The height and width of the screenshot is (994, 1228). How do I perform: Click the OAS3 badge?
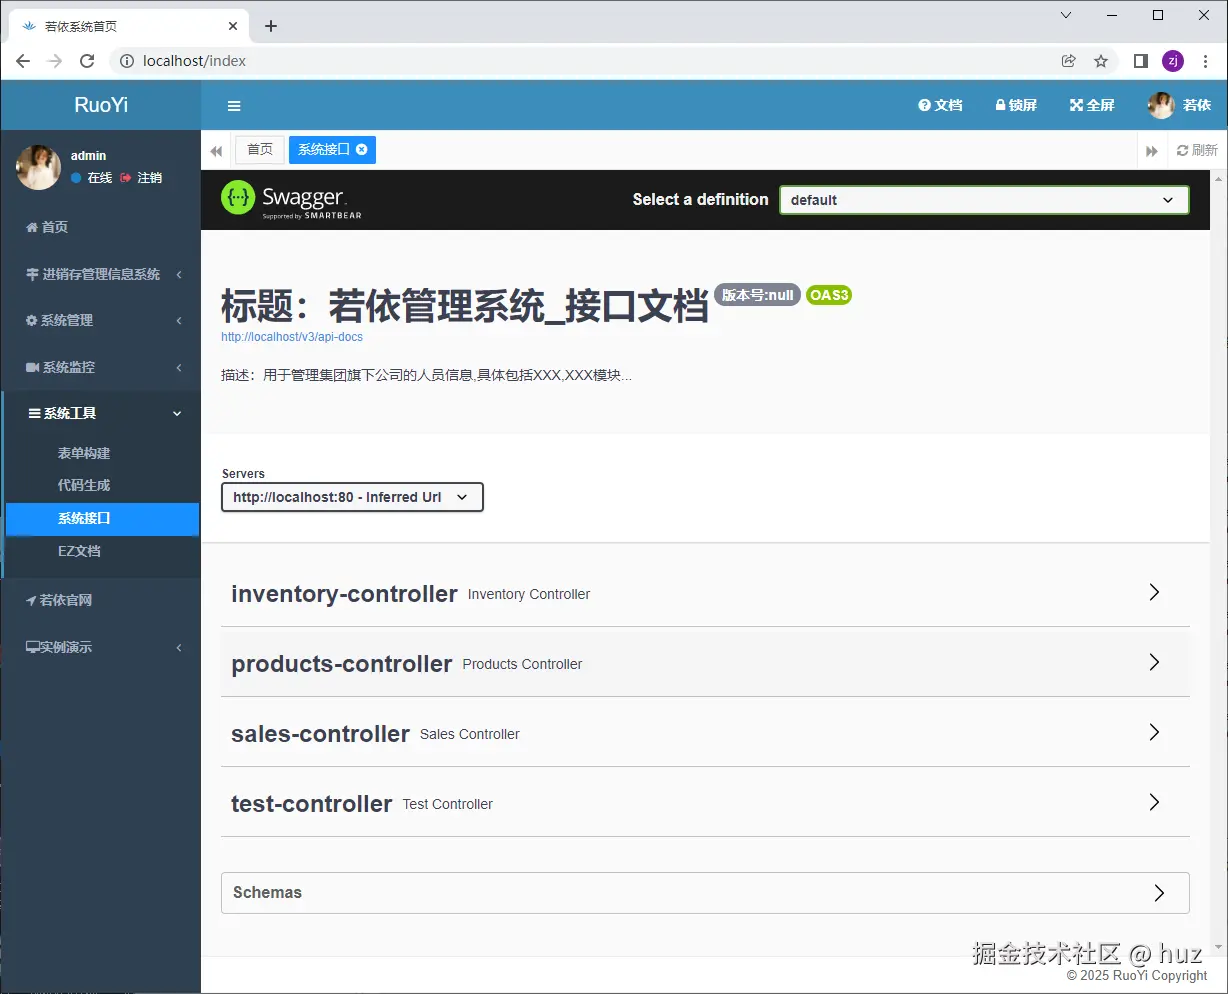[829, 295]
